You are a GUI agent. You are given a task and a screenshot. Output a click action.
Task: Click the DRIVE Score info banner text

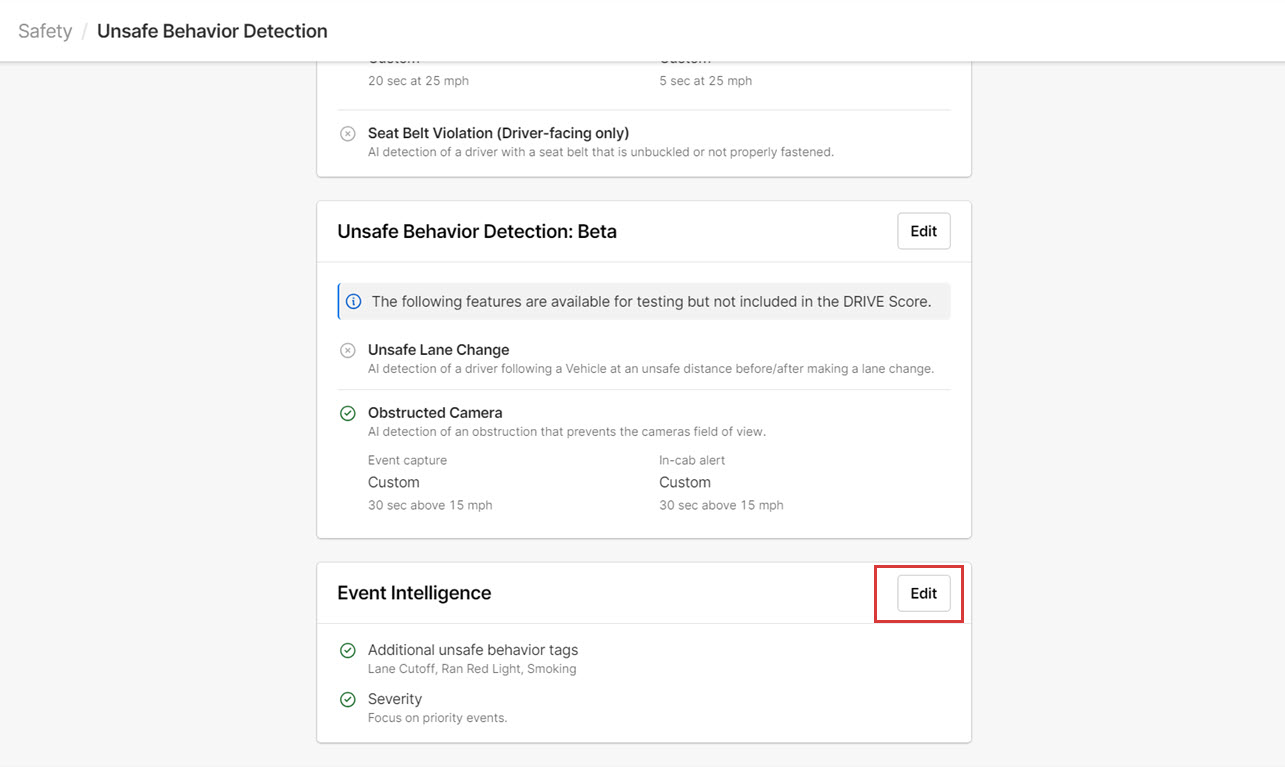(x=651, y=301)
